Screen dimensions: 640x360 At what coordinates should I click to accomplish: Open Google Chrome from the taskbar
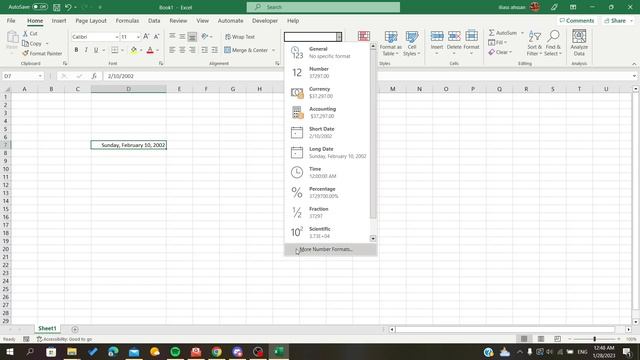coord(217,351)
